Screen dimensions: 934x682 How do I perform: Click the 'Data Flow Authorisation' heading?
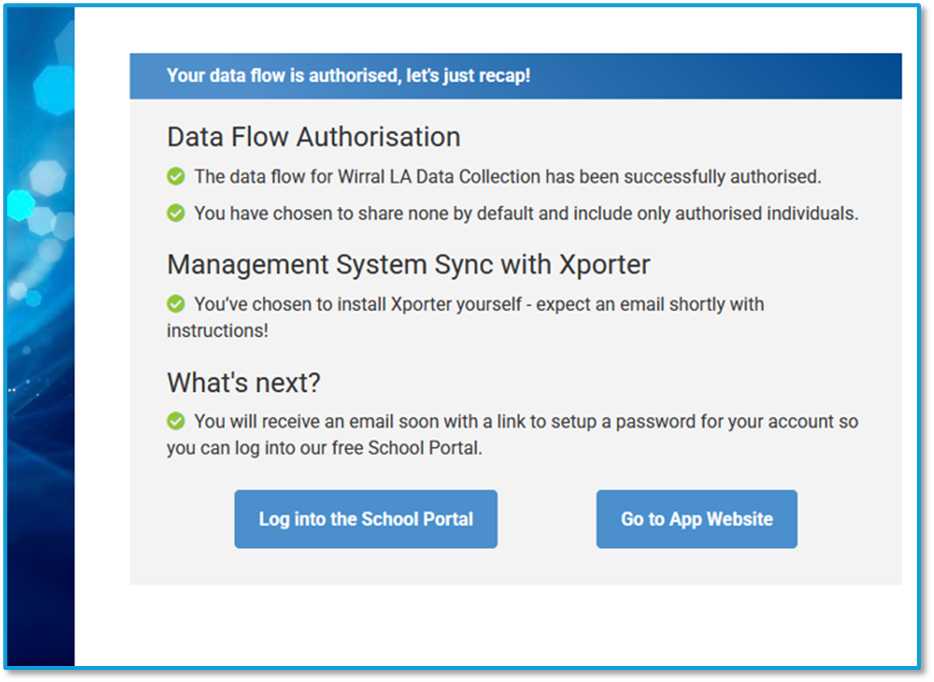click(x=314, y=137)
